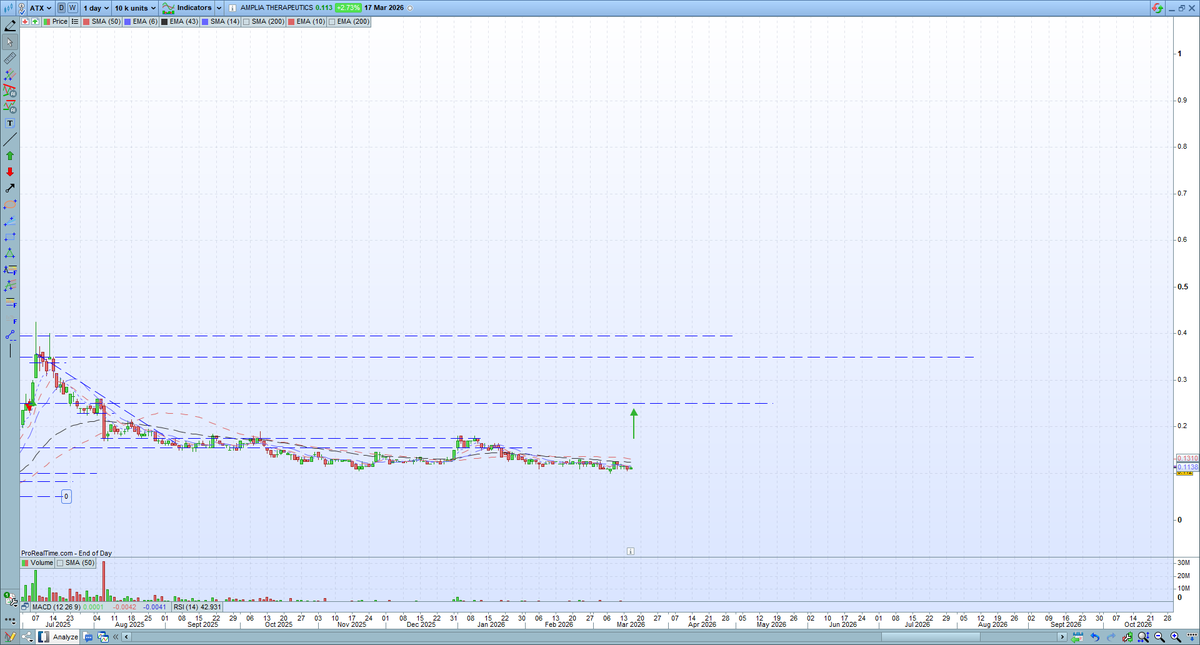Toggle the EMA (43) indicator
The height and width of the screenshot is (645, 1200).
click(x=179, y=21)
